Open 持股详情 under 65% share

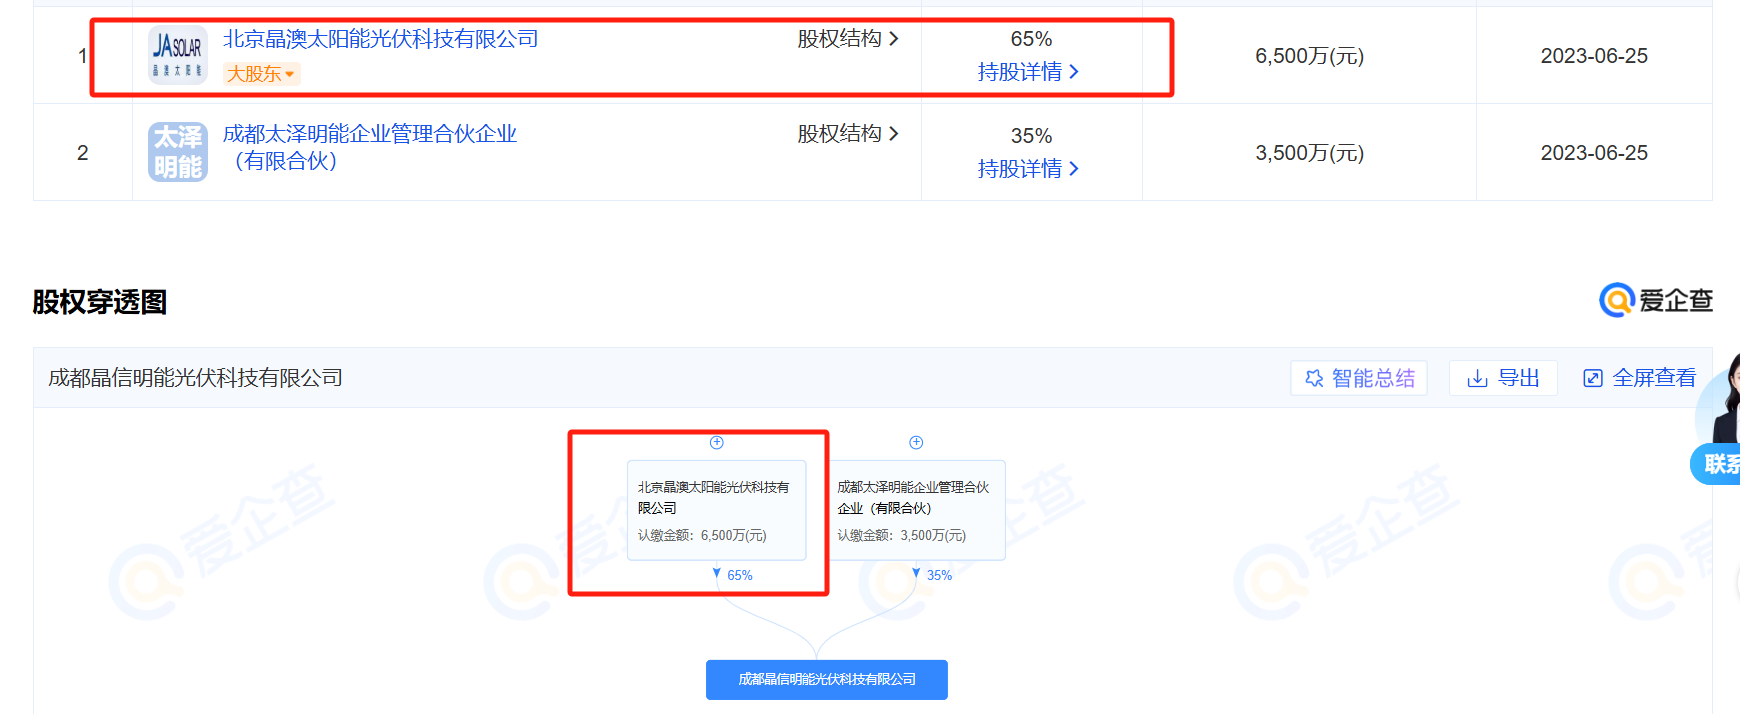(1028, 72)
